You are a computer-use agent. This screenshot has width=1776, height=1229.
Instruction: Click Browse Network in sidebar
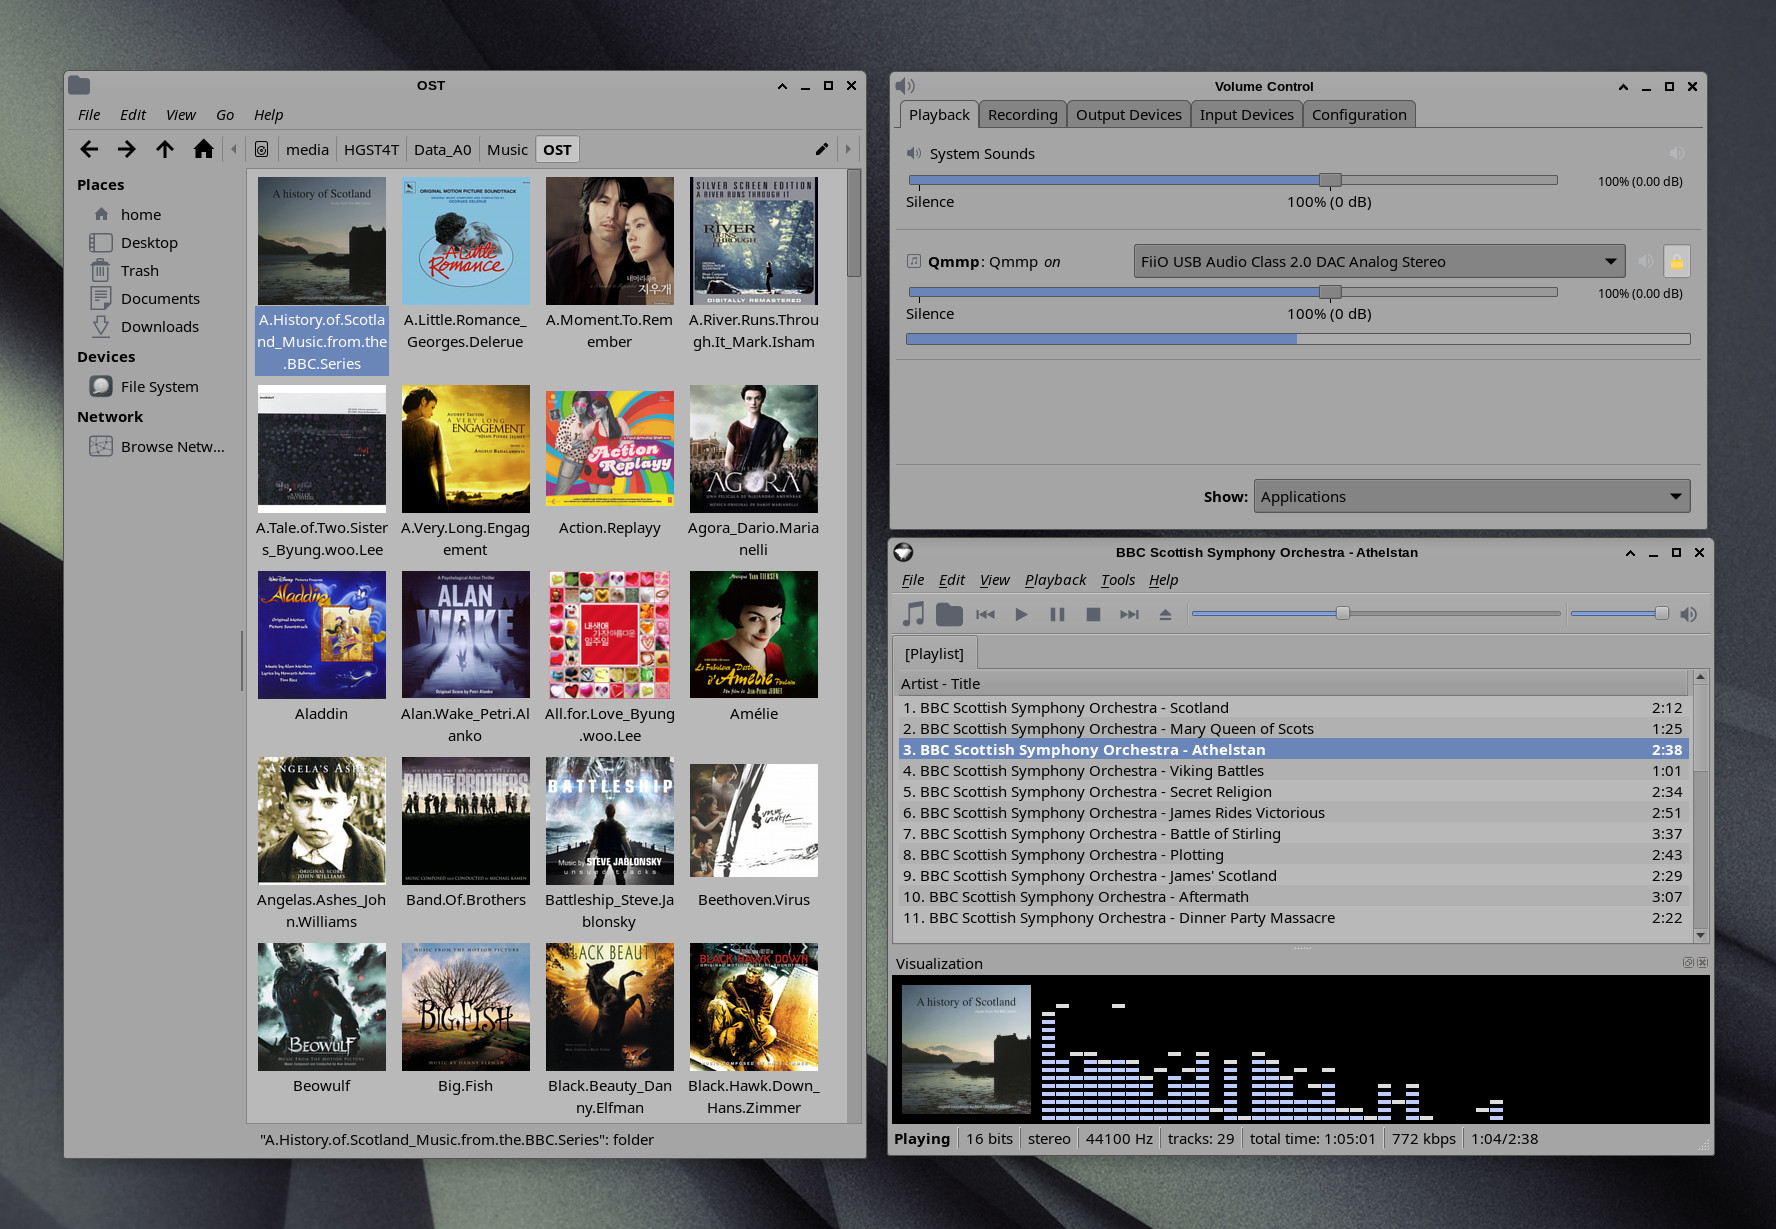click(172, 447)
